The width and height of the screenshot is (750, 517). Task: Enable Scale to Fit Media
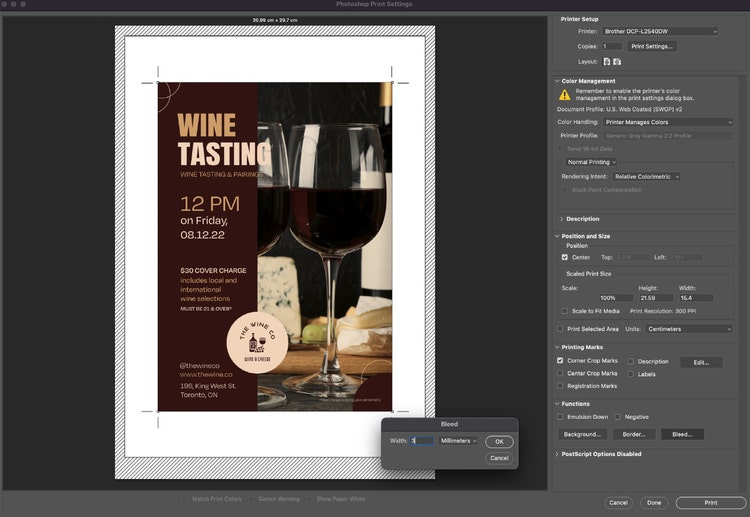point(565,311)
